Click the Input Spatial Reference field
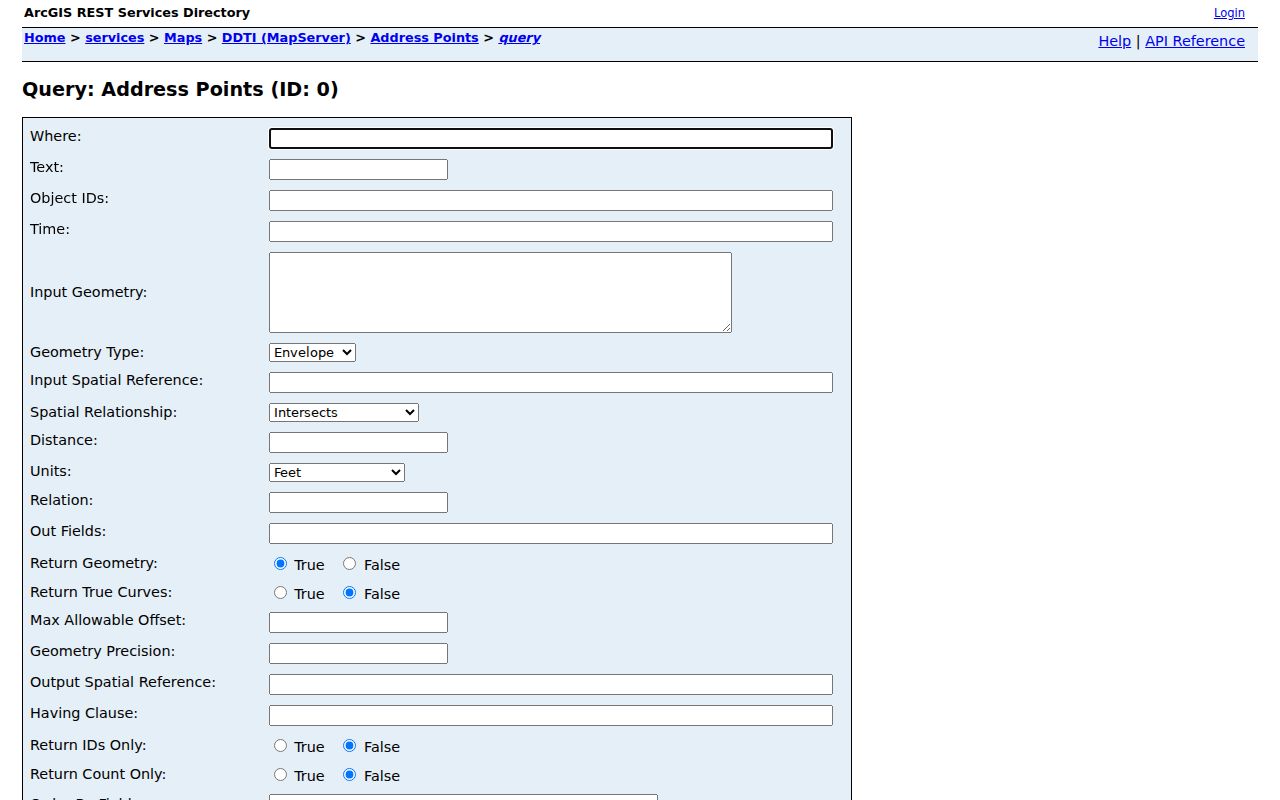Screen dimensions: 1280x800 551,383
